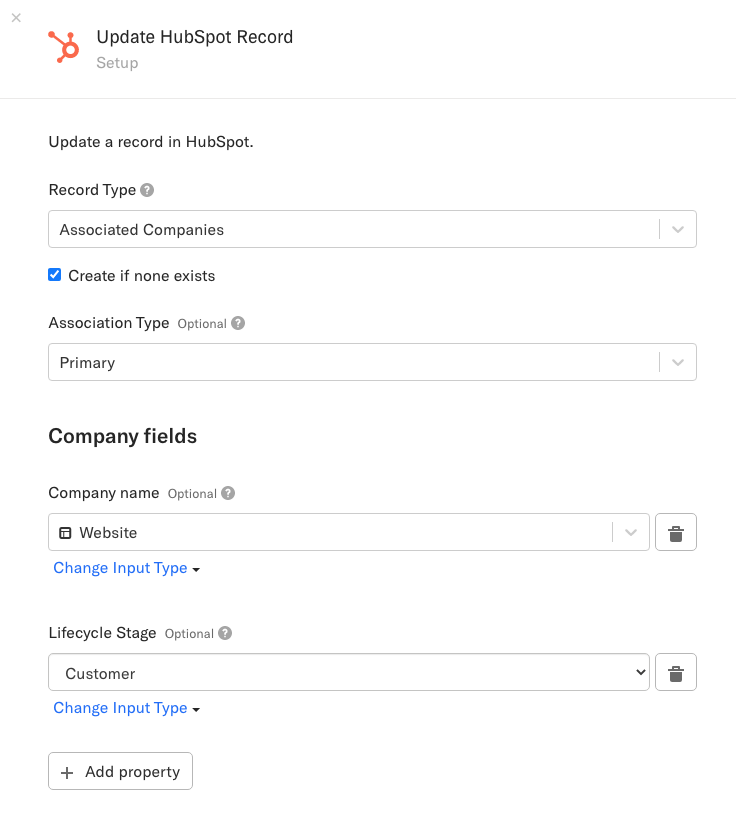Click the Add property button
This screenshot has width=736, height=818.
coord(120,772)
